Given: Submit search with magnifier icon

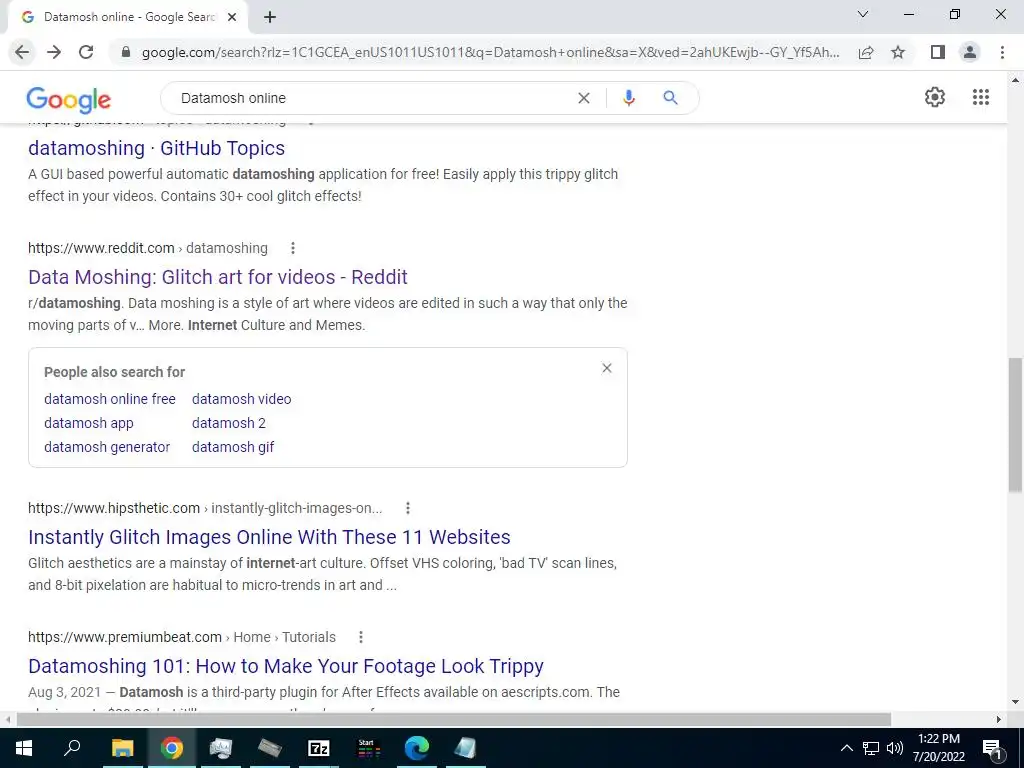Looking at the screenshot, I should pyautogui.click(x=670, y=98).
